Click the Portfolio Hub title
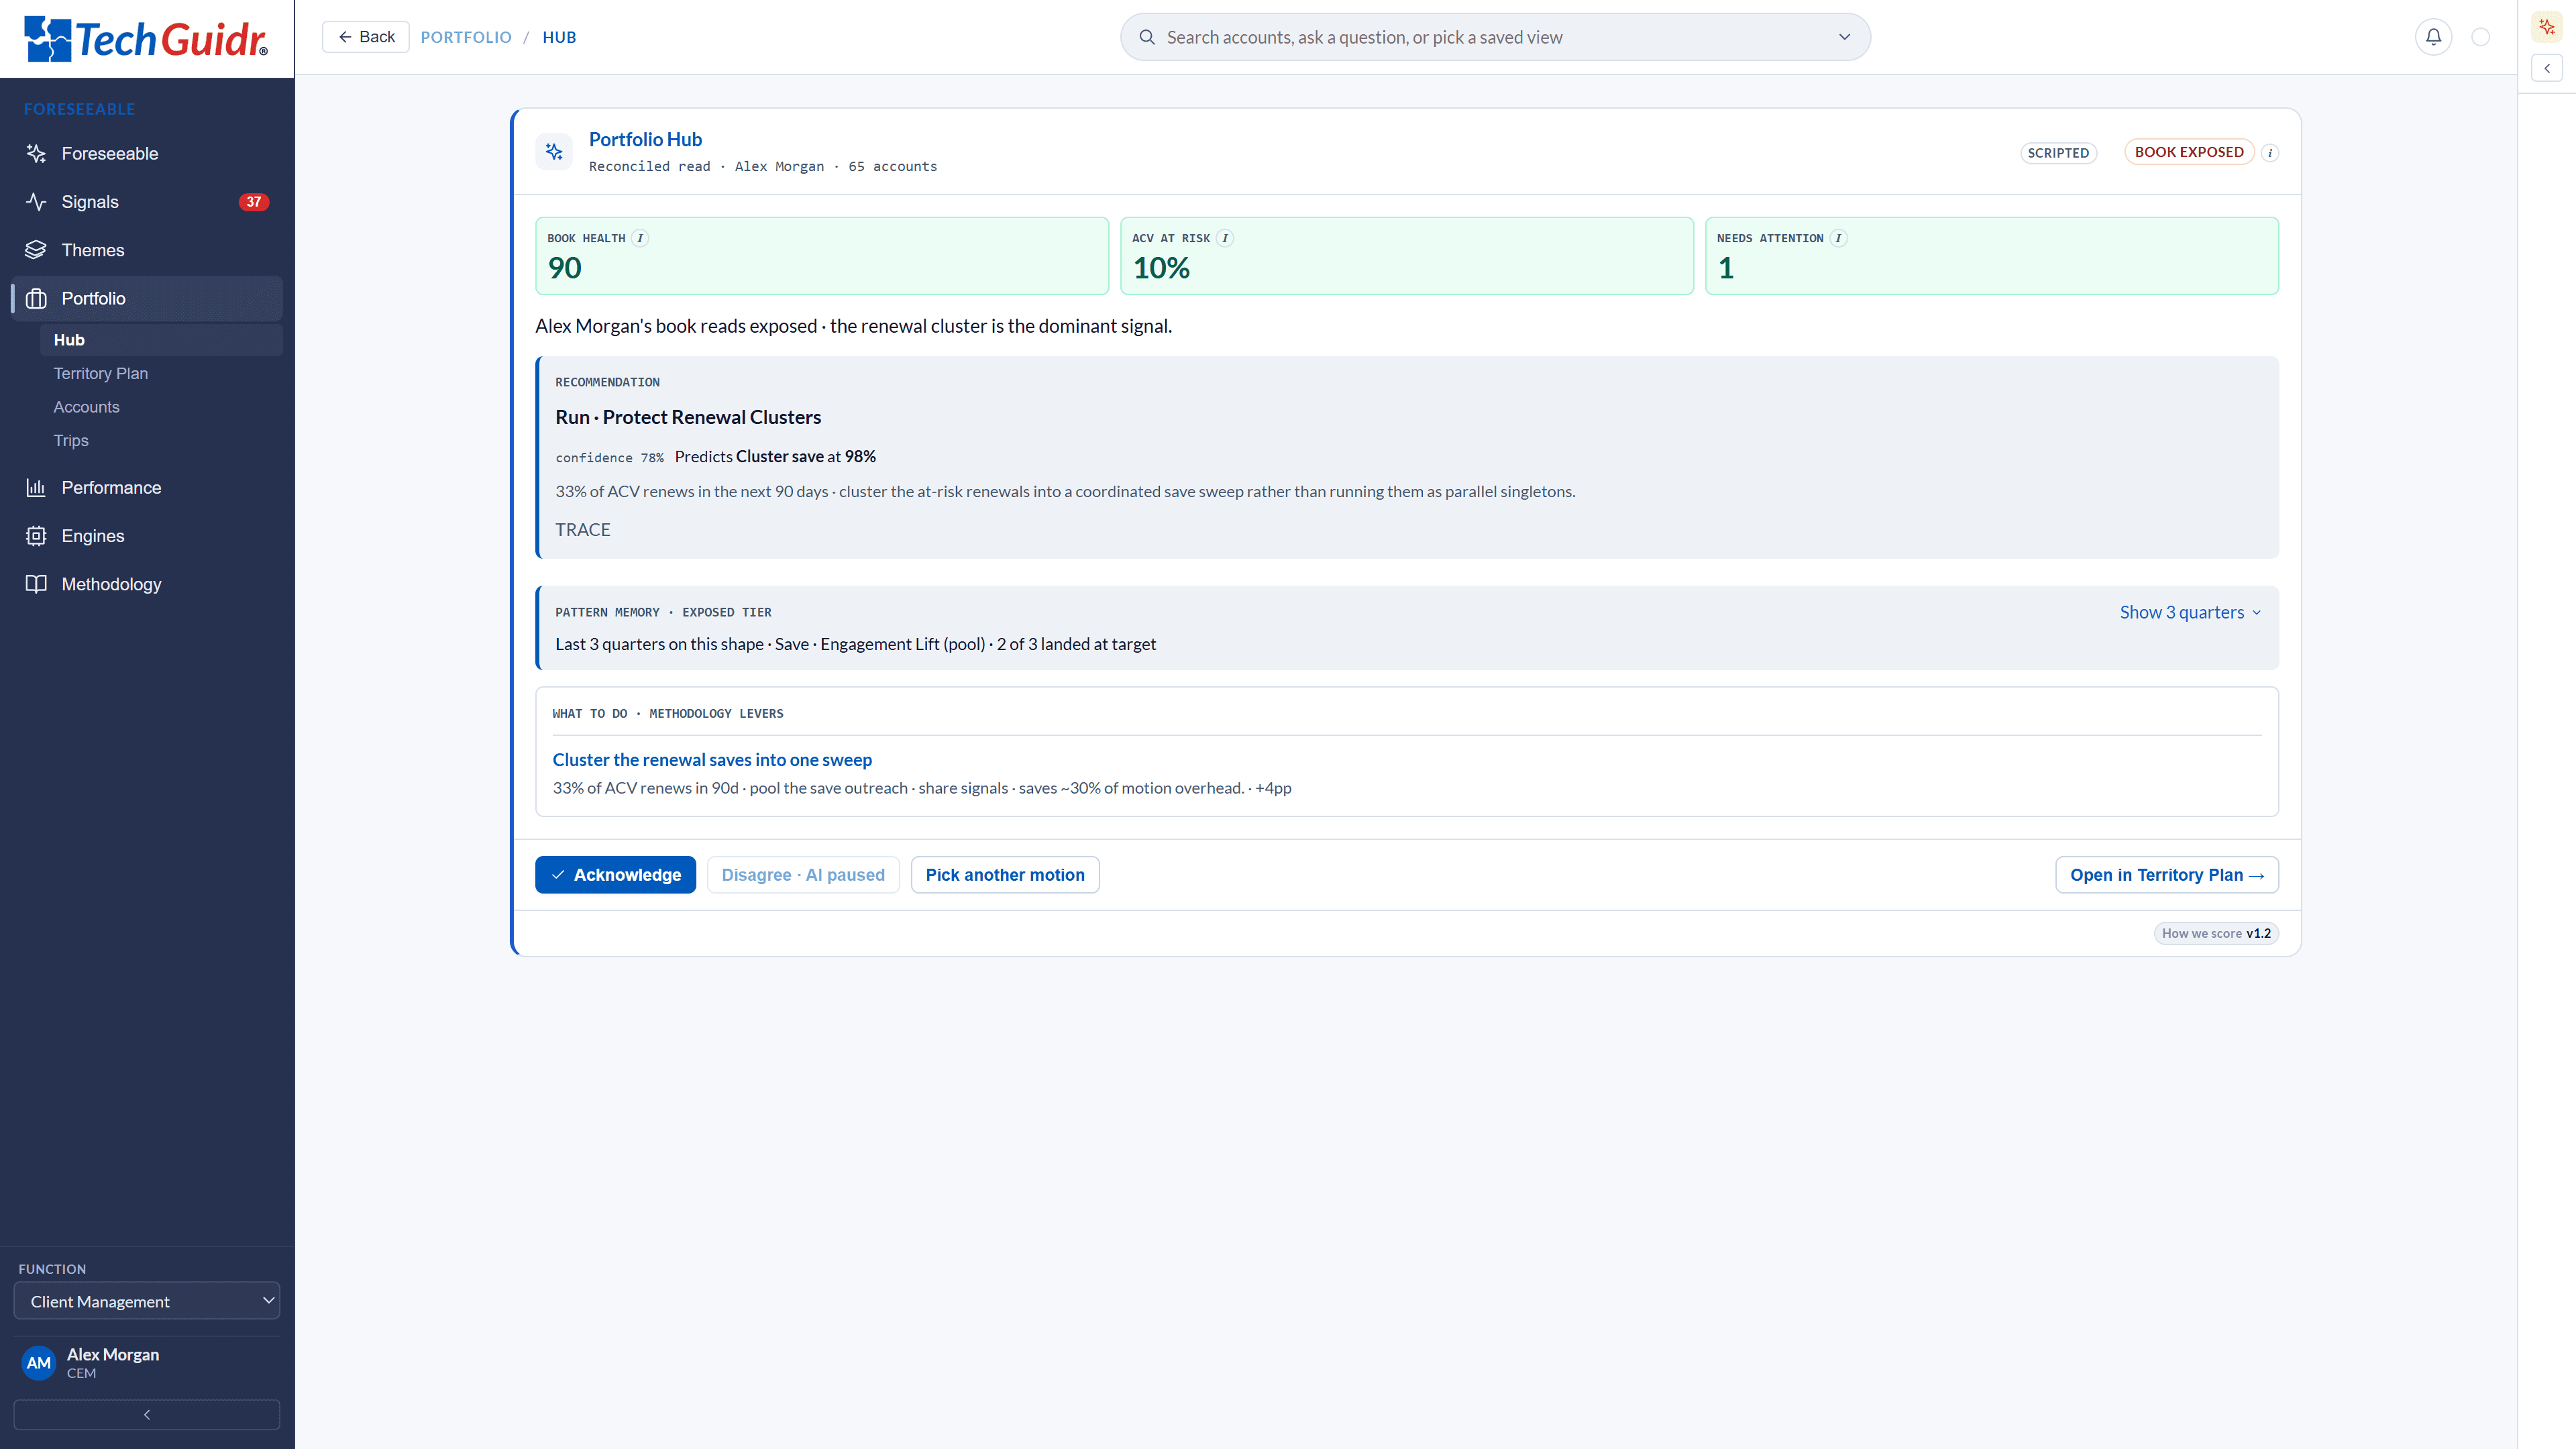Image resolution: width=2576 pixels, height=1449 pixels. [645, 140]
